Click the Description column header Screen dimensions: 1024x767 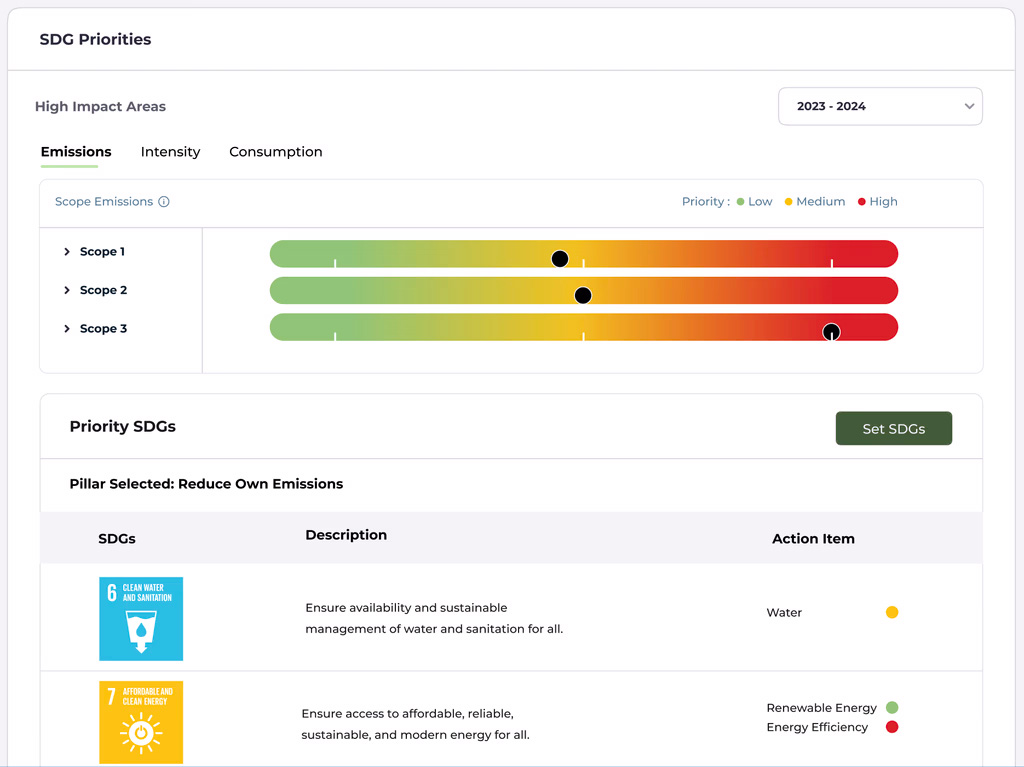tap(346, 535)
